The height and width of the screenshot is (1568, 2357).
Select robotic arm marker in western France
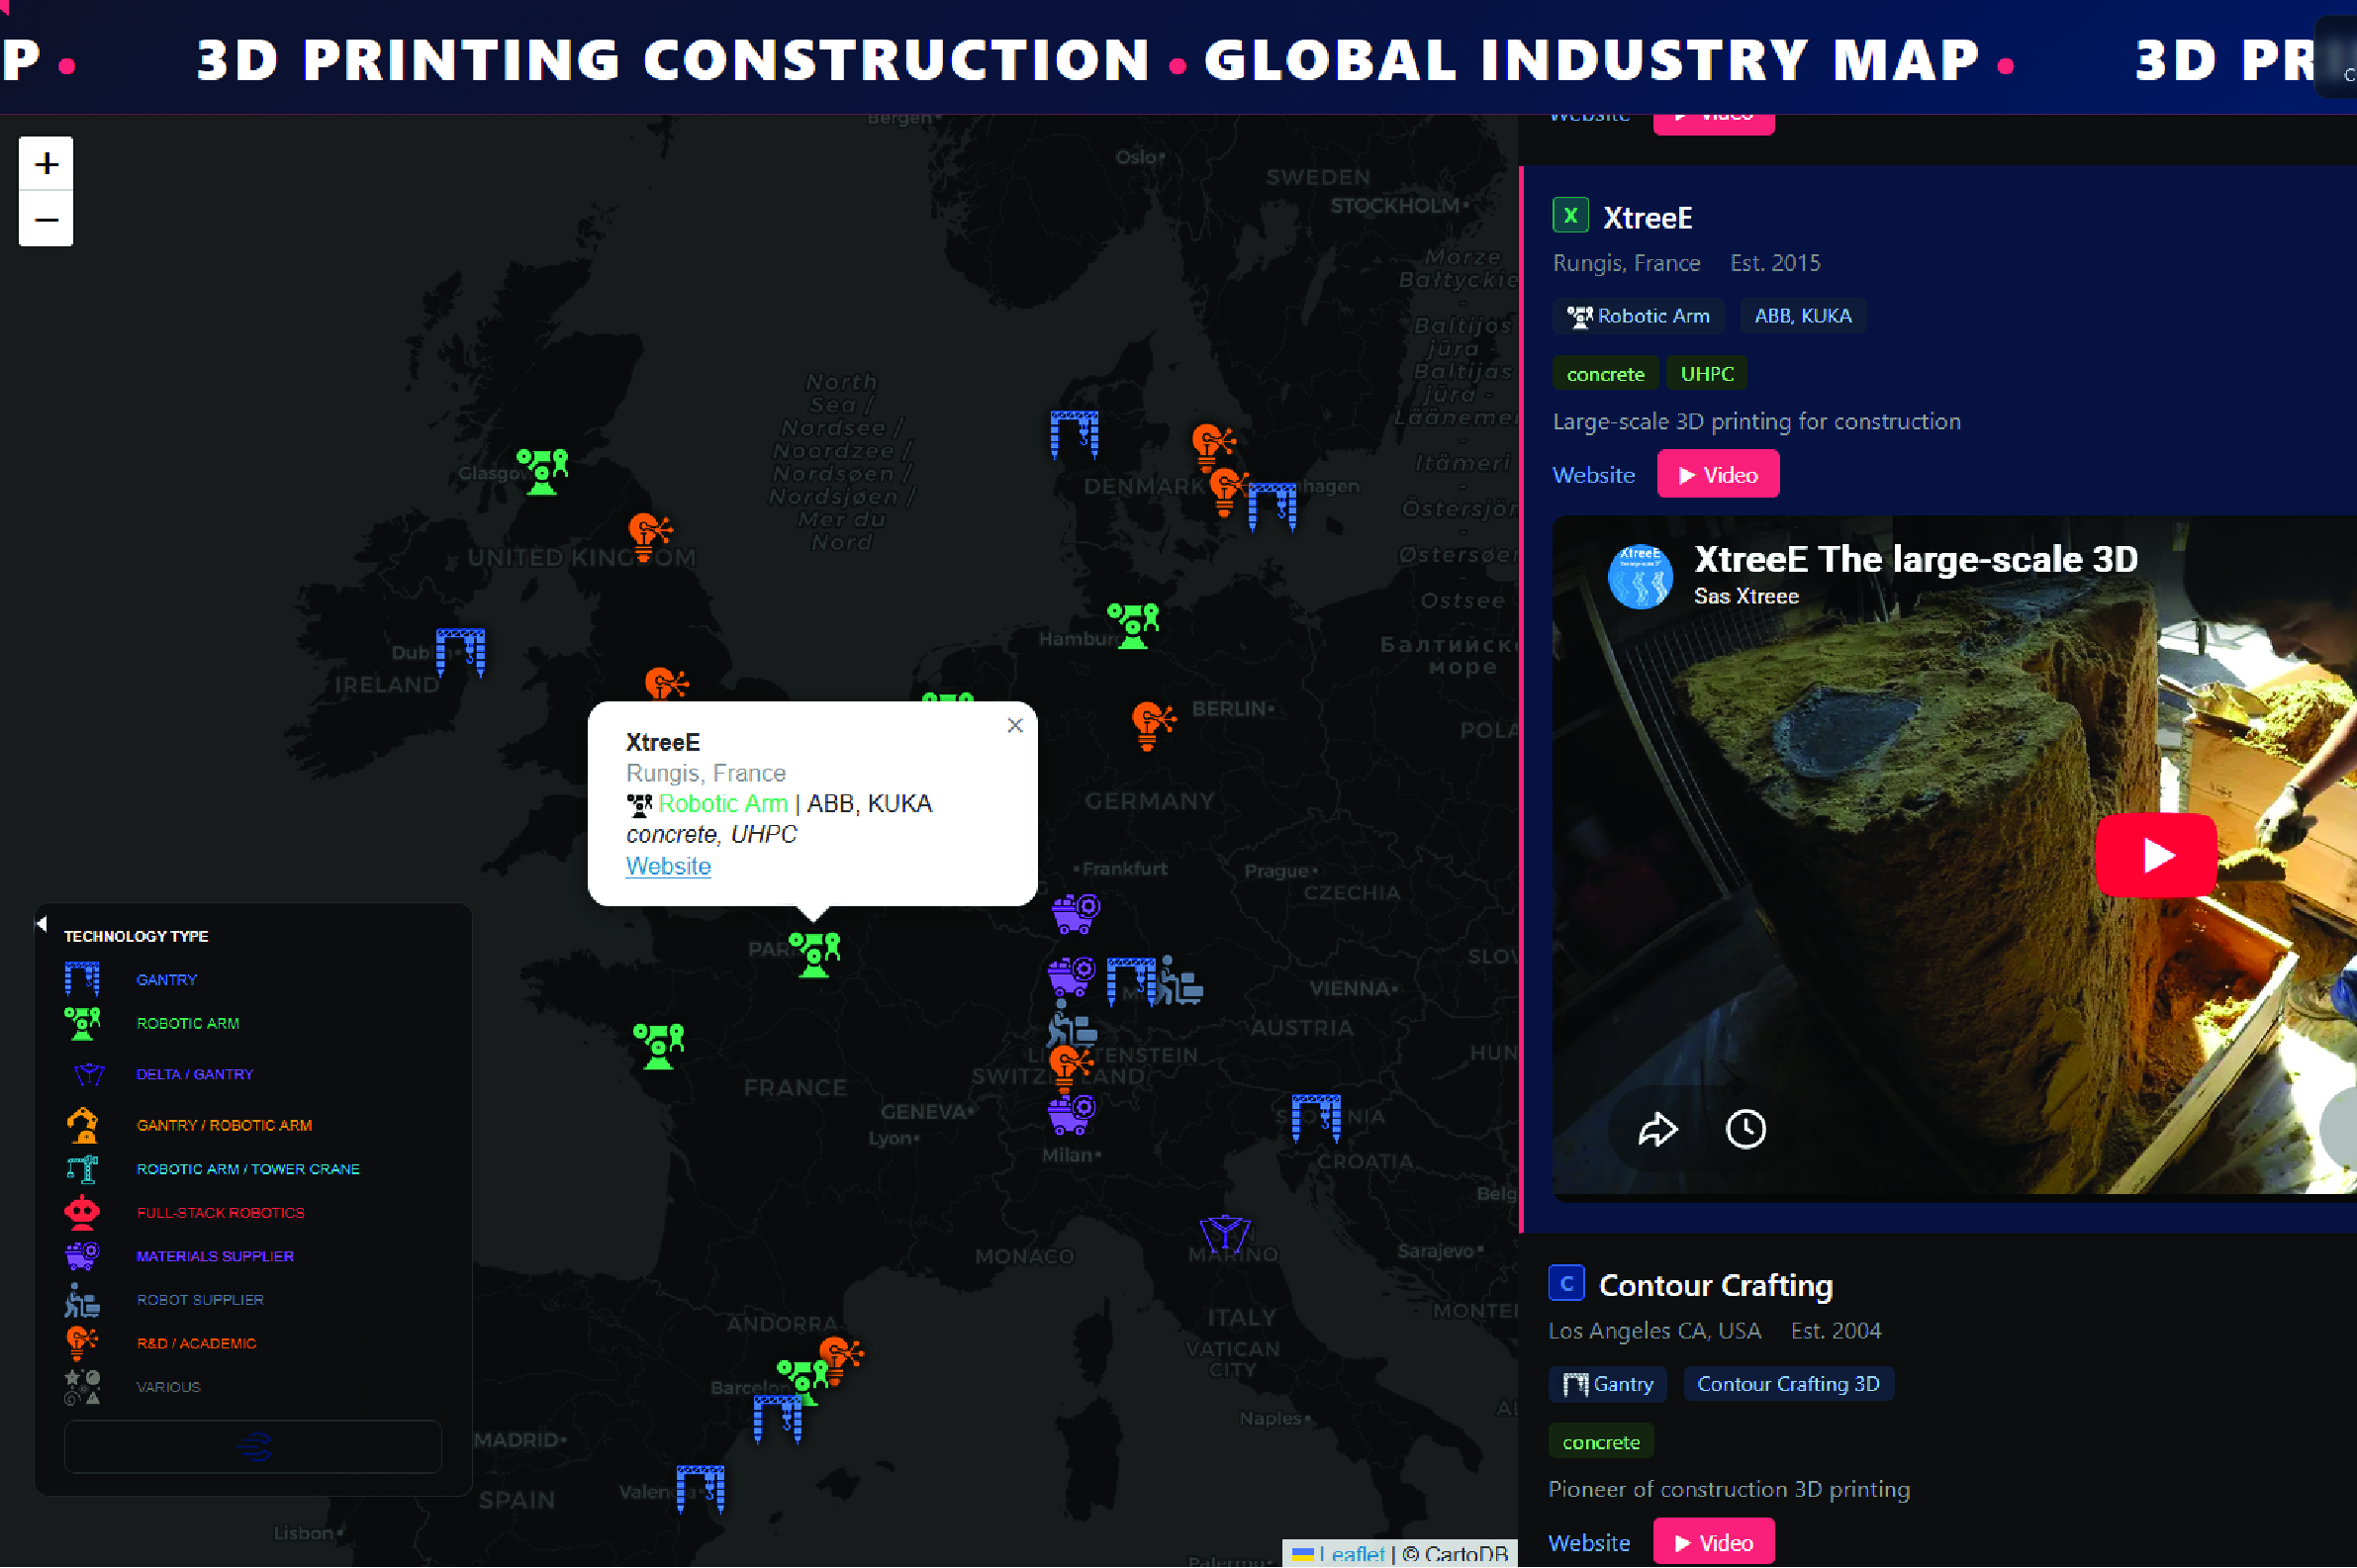[x=659, y=1047]
